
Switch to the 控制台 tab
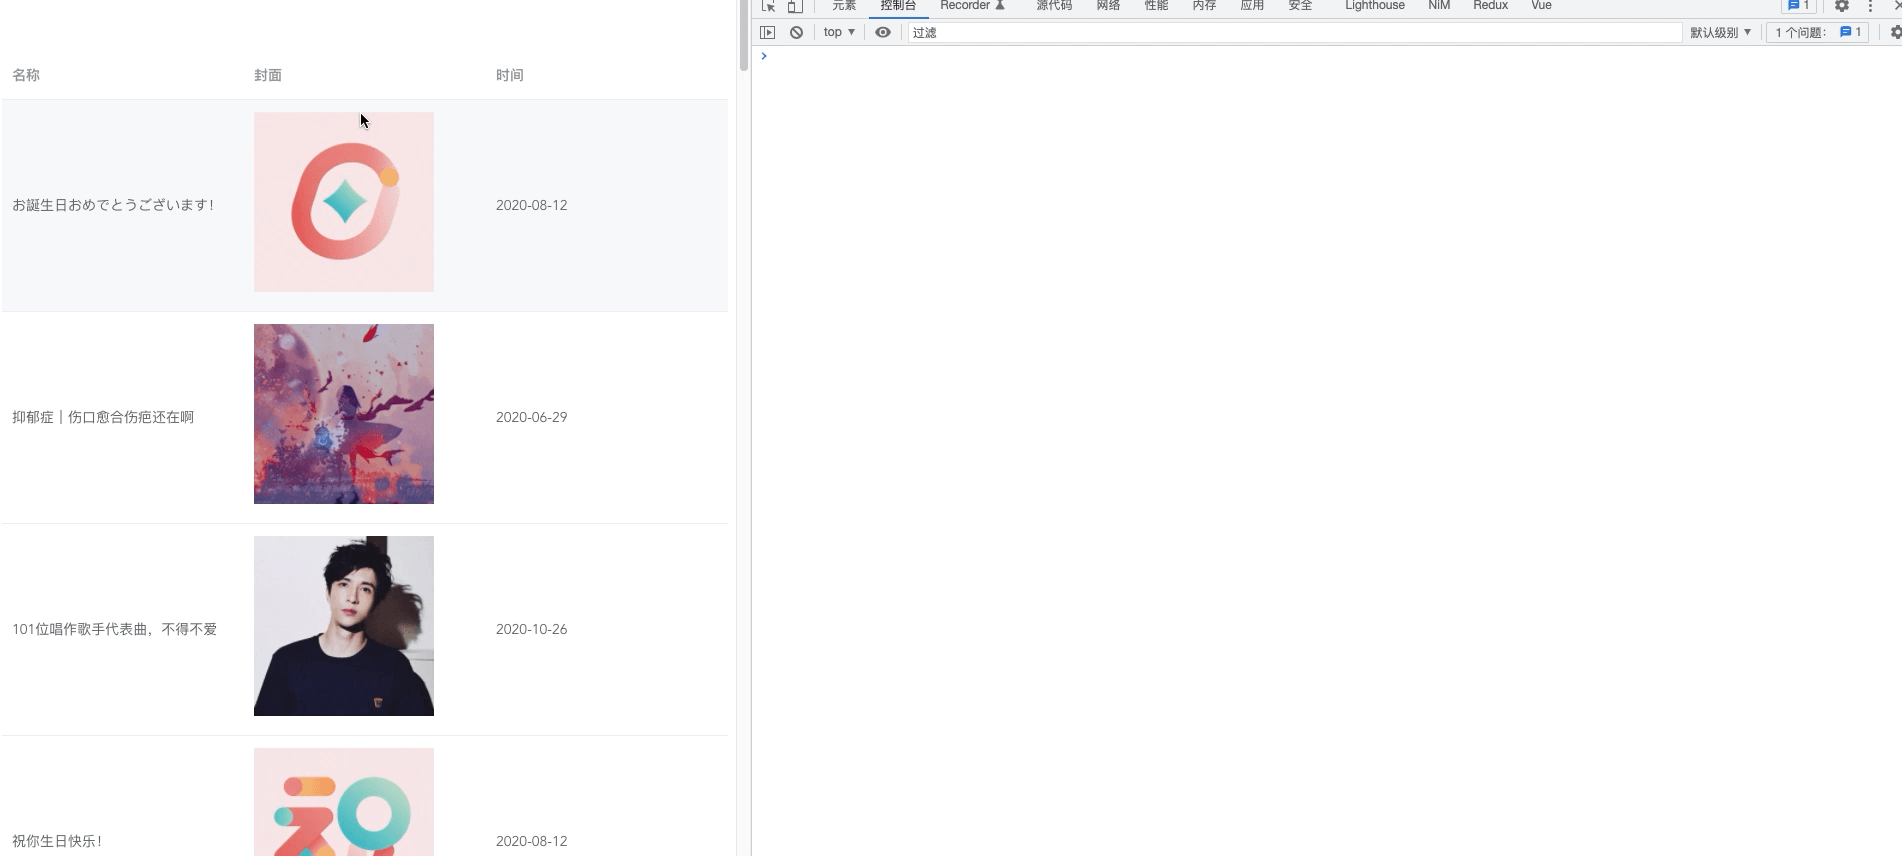pyautogui.click(x=898, y=6)
